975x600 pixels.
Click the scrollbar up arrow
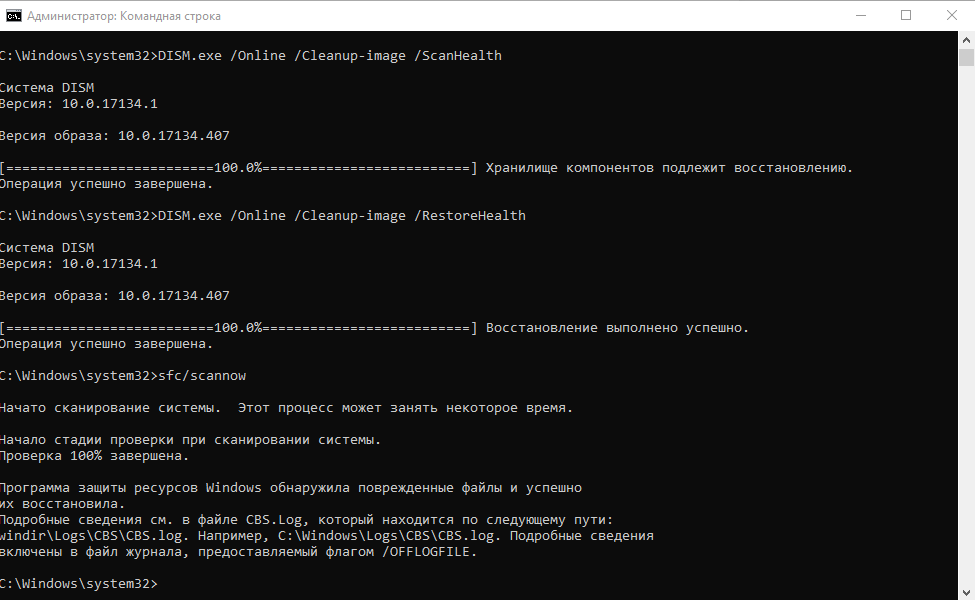pos(966,40)
